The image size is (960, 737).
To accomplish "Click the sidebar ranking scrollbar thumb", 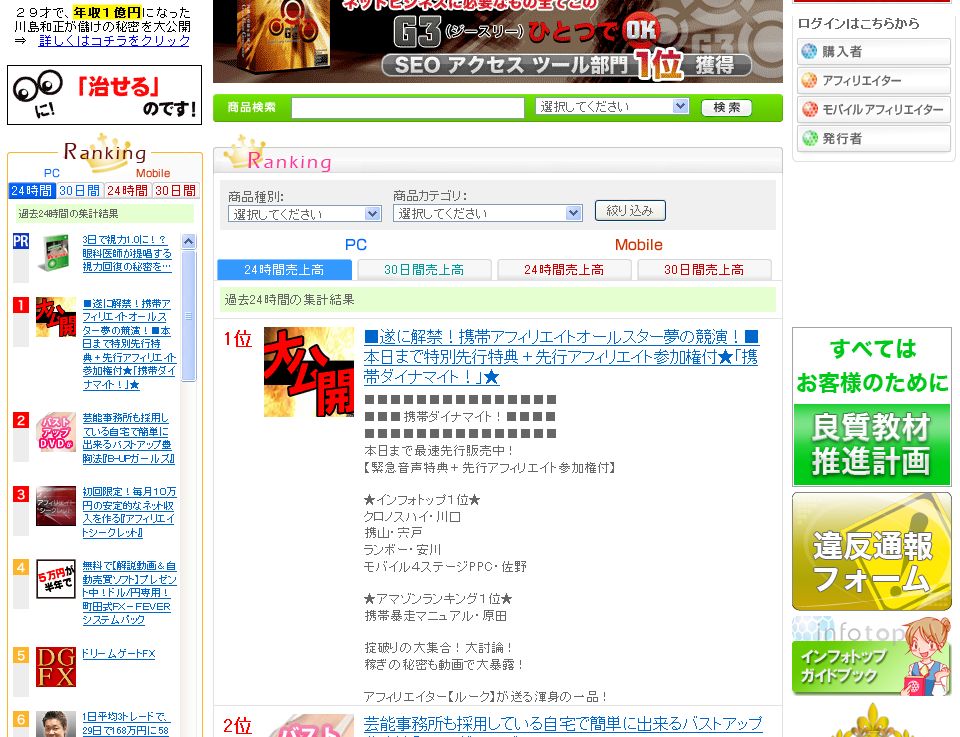I will 189,315.
